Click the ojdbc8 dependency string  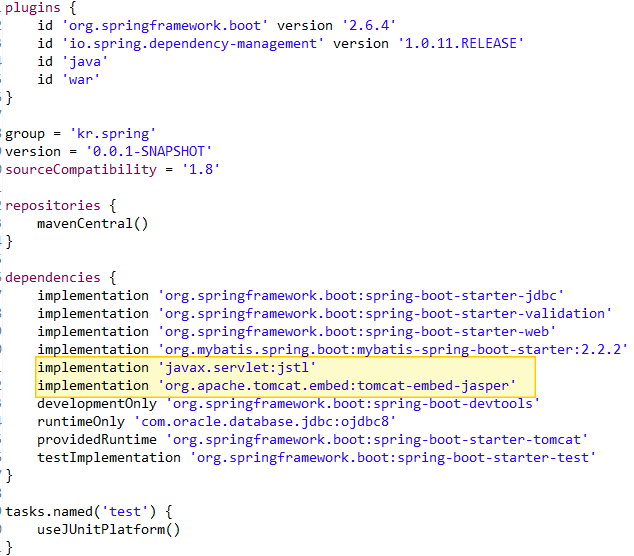click(264, 422)
